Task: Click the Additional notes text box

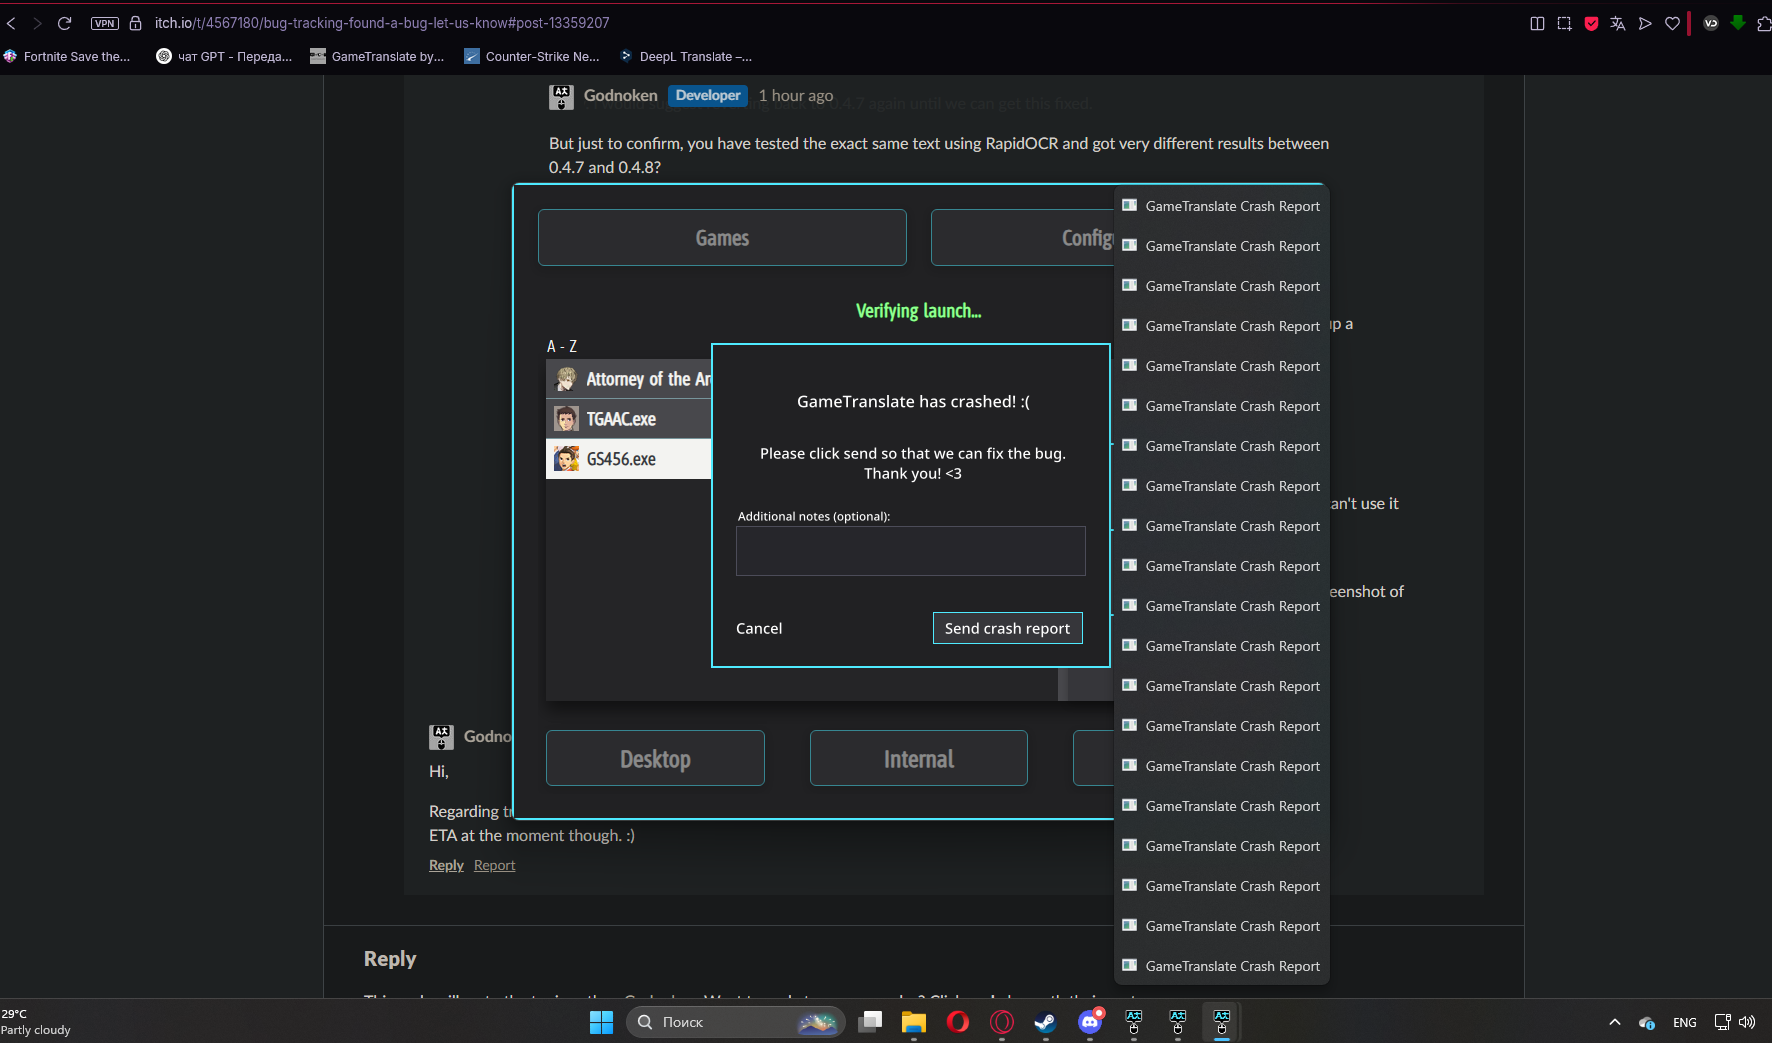Action: 910,551
